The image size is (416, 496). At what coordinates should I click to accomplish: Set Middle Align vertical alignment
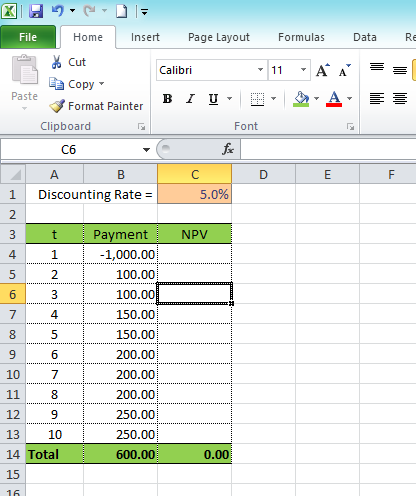click(400, 69)
